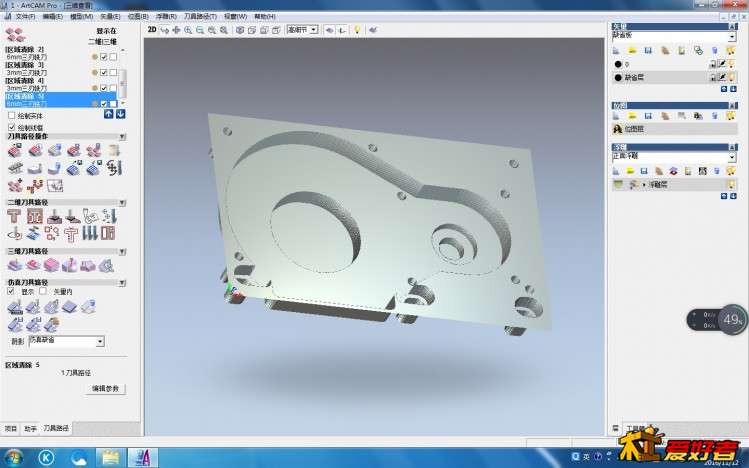This screenshot has width=749, height=468.
Task: Toggle the 绘制实体 checkbox
Action: click(11, 116)
